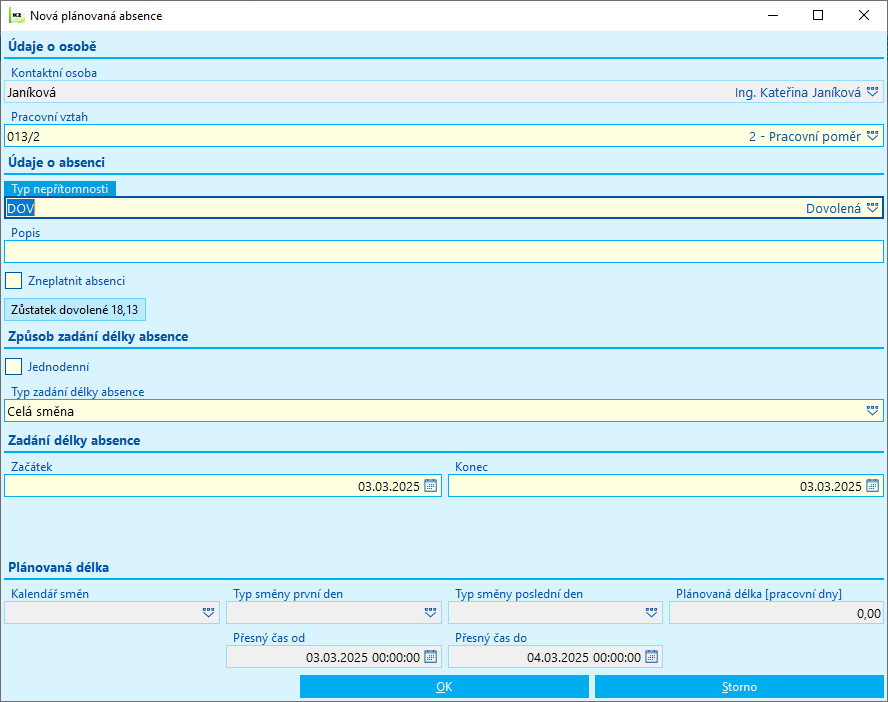Click the Zadání délky absence heading
The height and width of the screenshot is (702, 888).
click(74, 440)
